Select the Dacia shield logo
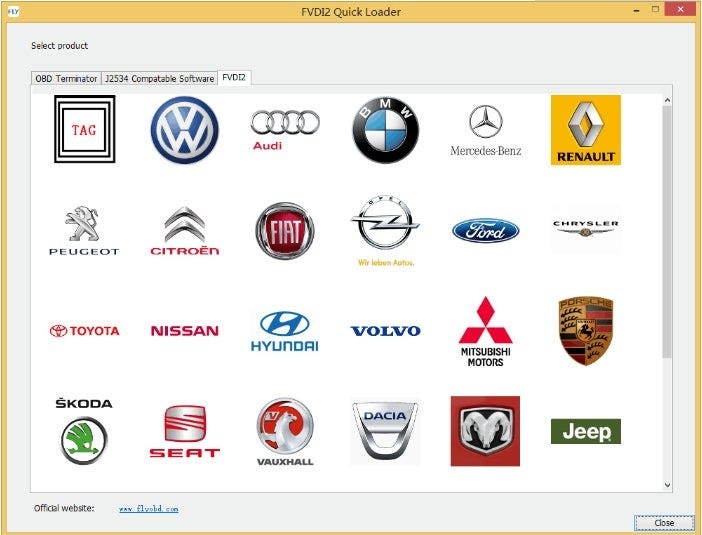This screenshot has width=702, height=535. click(385, 431)
